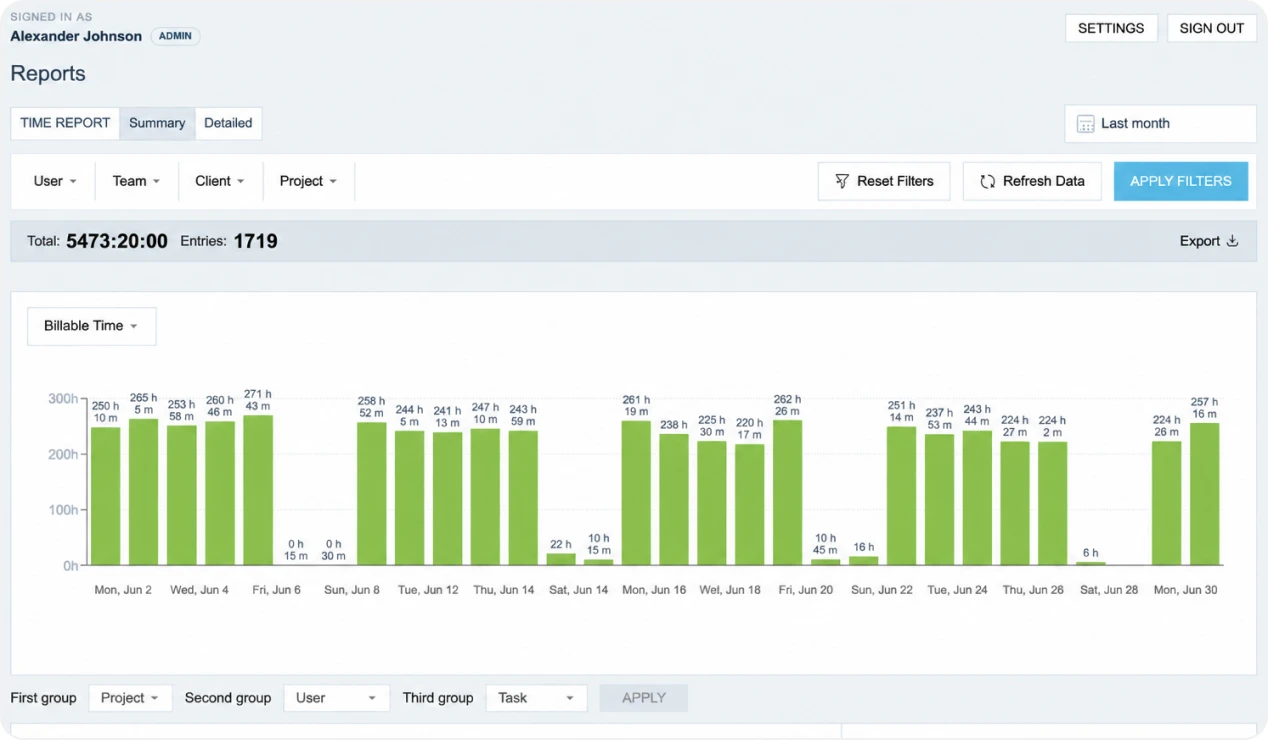The image size is (1268, 740).
Task: Click the bar labeled 265 h 5 m
Action: (144, 493)
